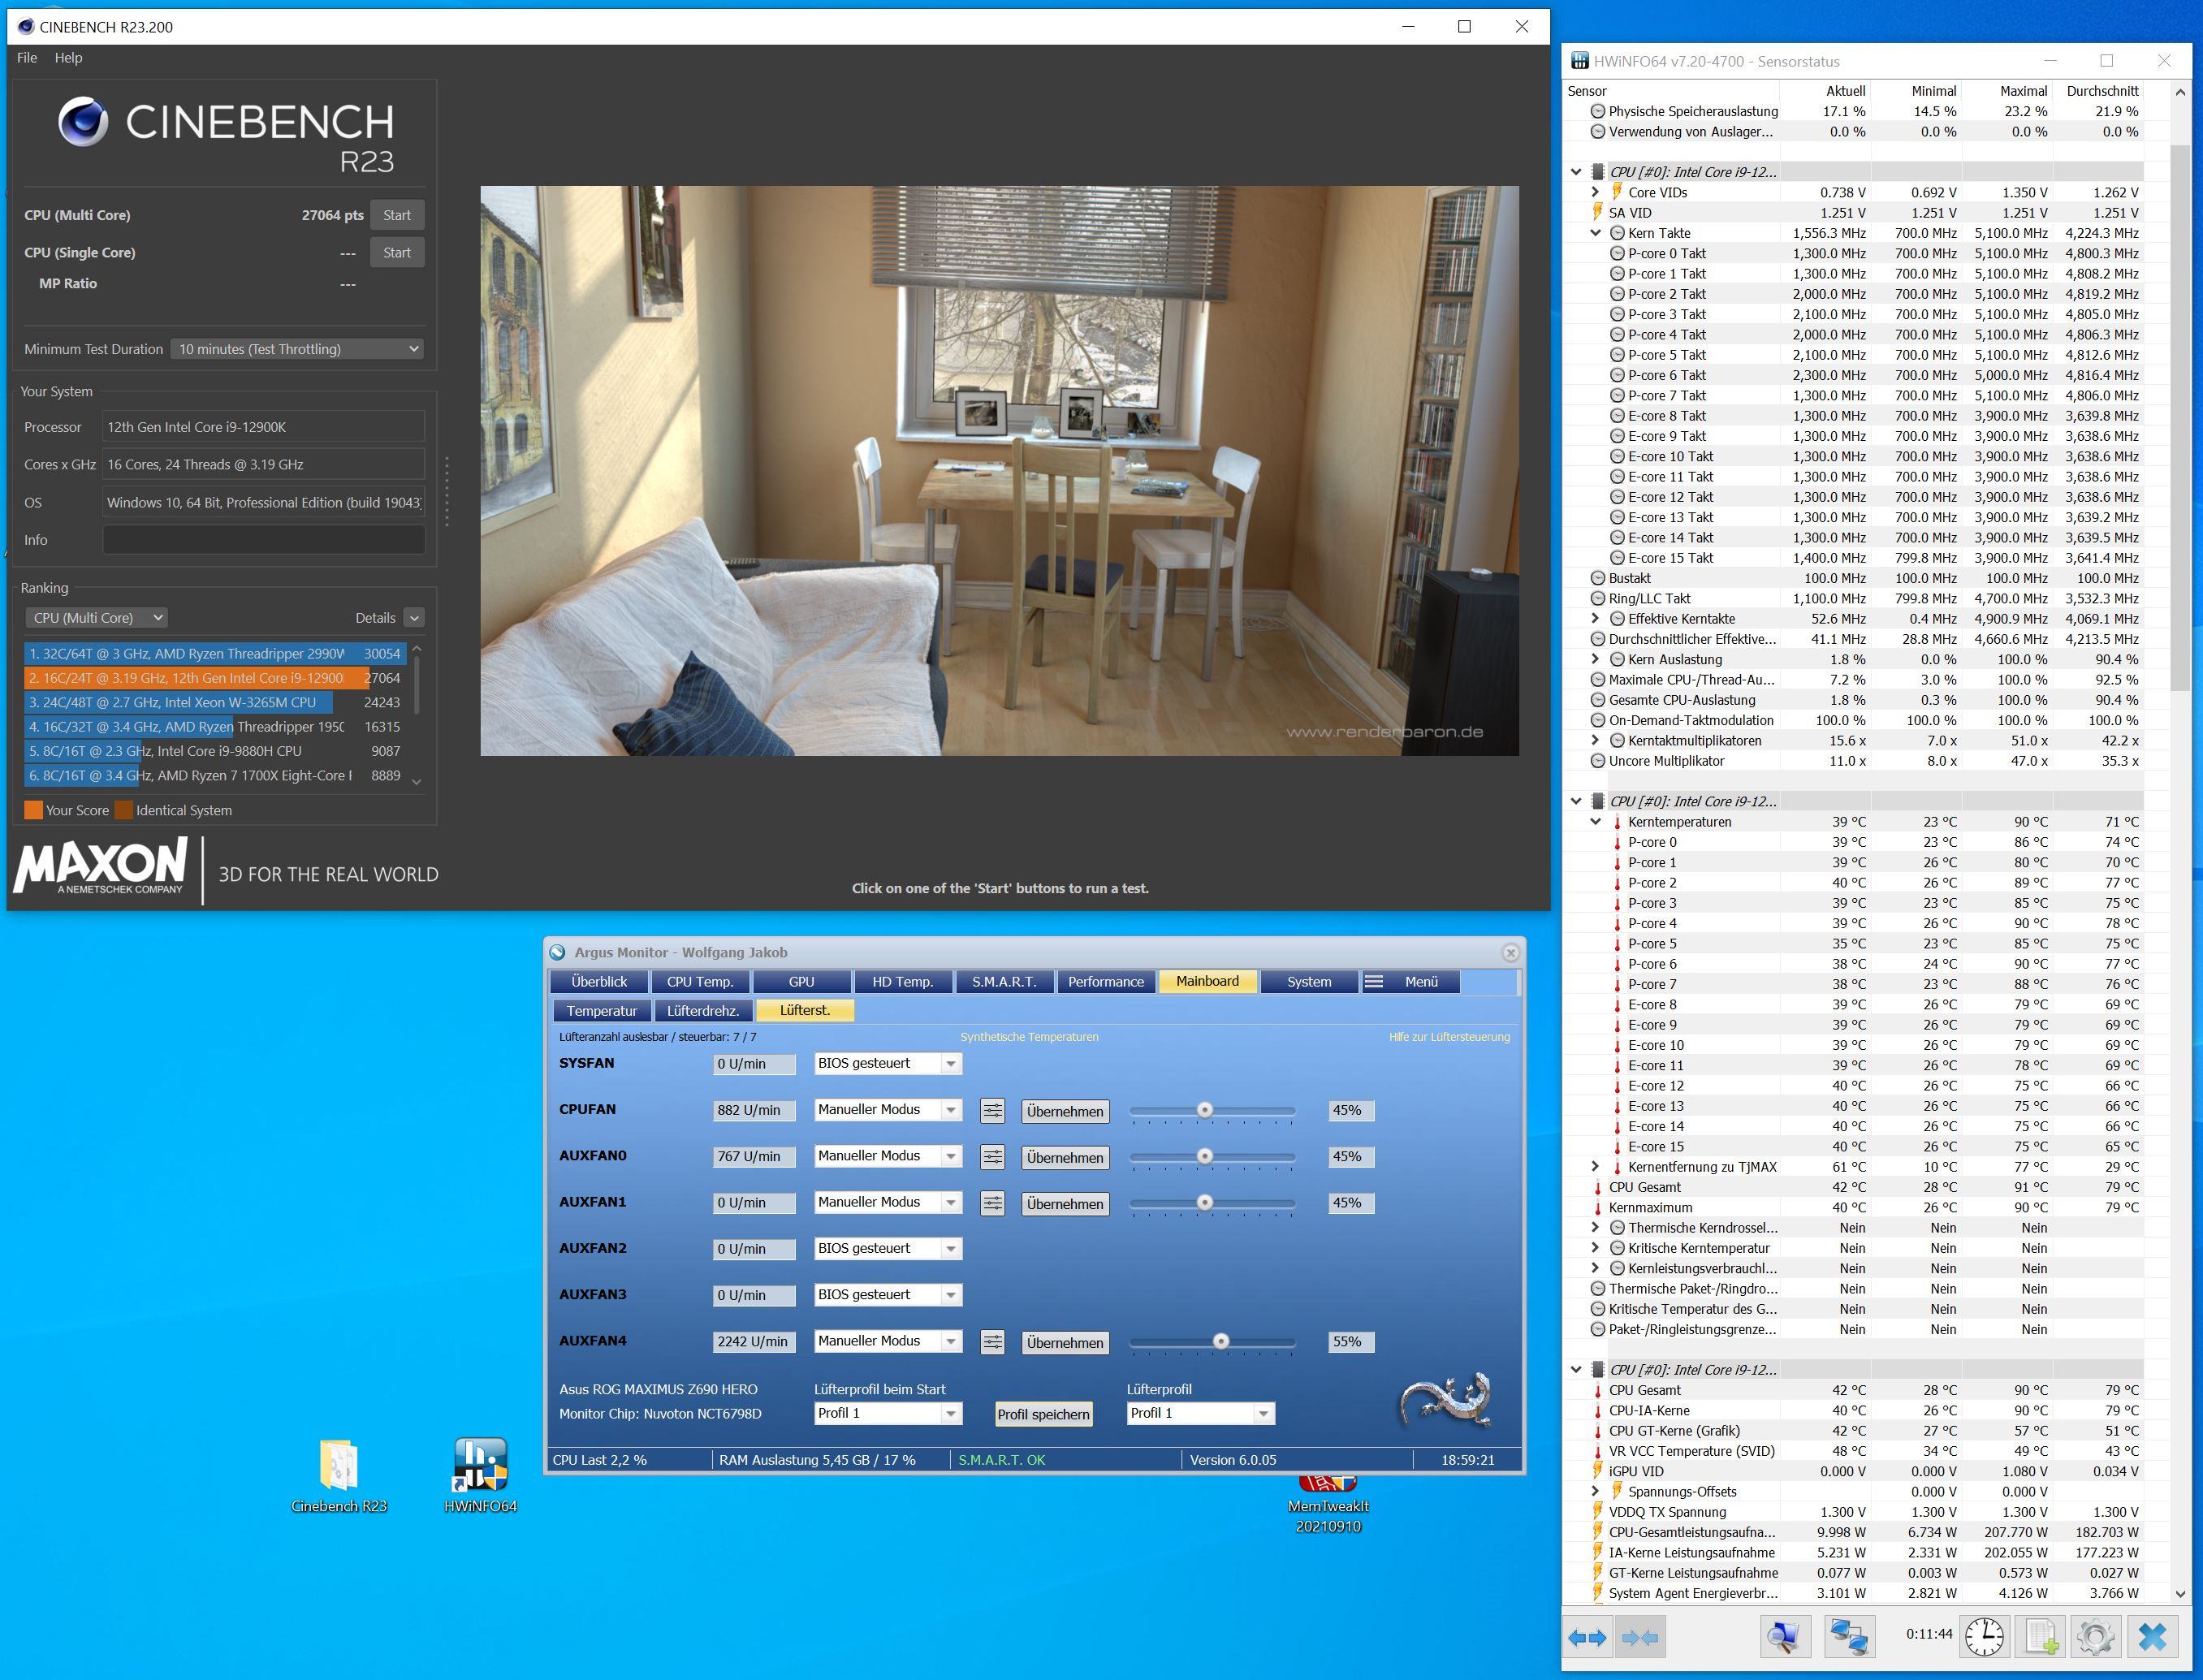Screen dimensions: 2203x1680
Task: Click Übernehmen for CPUFAN
Action: tap(1065, 1111)
